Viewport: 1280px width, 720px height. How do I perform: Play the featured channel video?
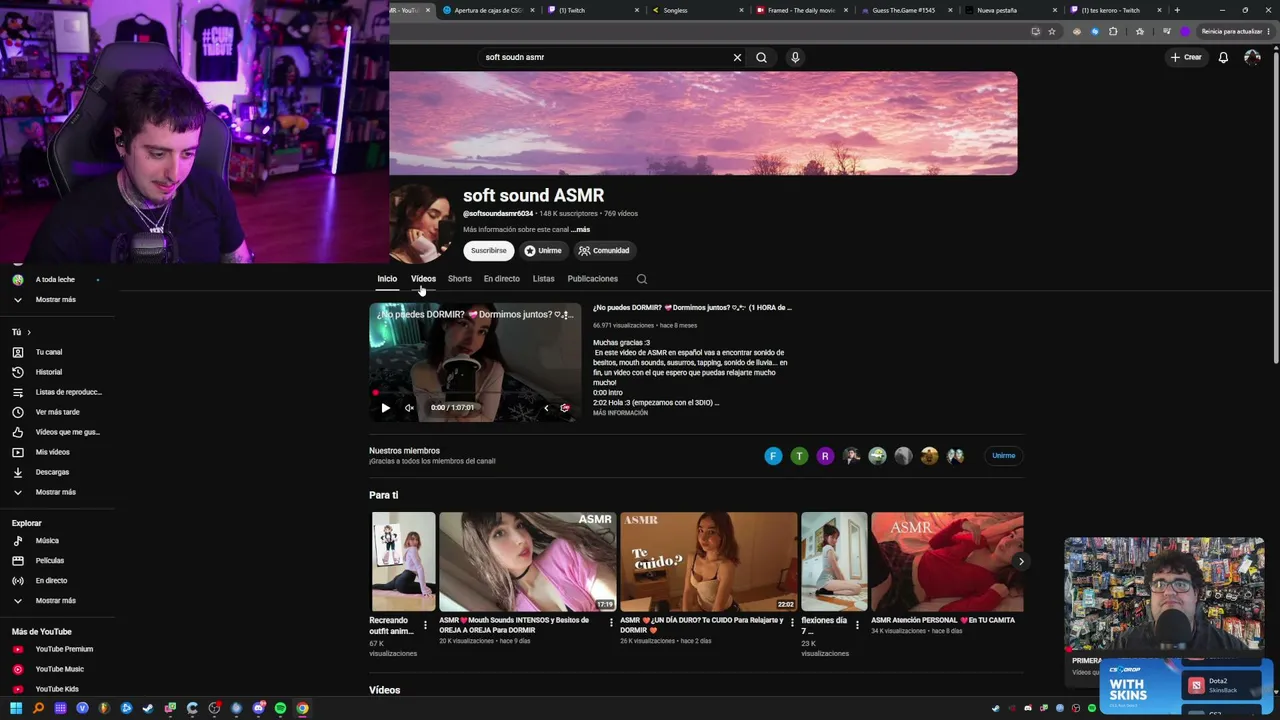[x=385, y=408]
